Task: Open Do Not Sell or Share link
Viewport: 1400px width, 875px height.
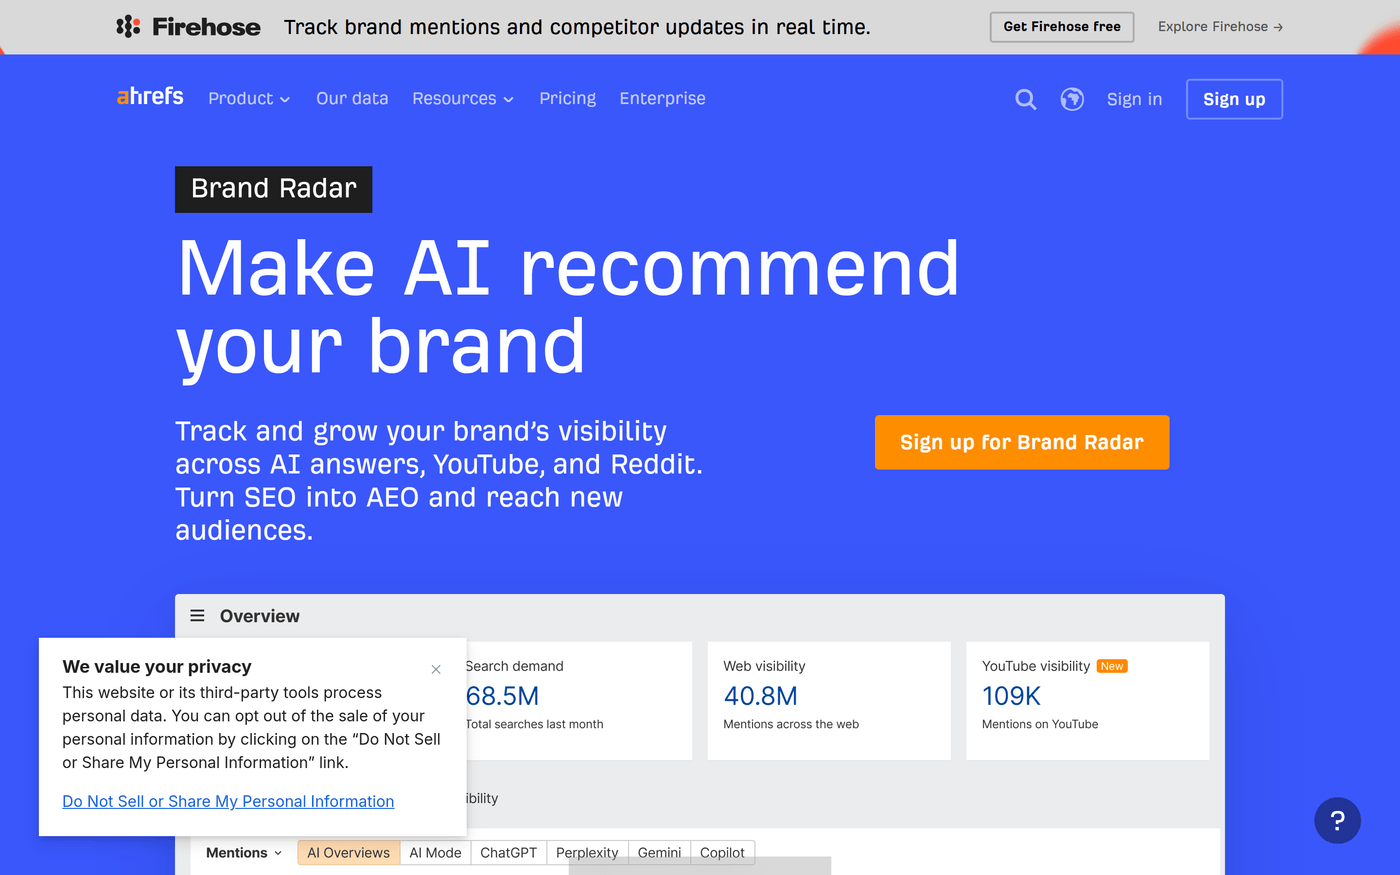Action: [x=228, y=801]
